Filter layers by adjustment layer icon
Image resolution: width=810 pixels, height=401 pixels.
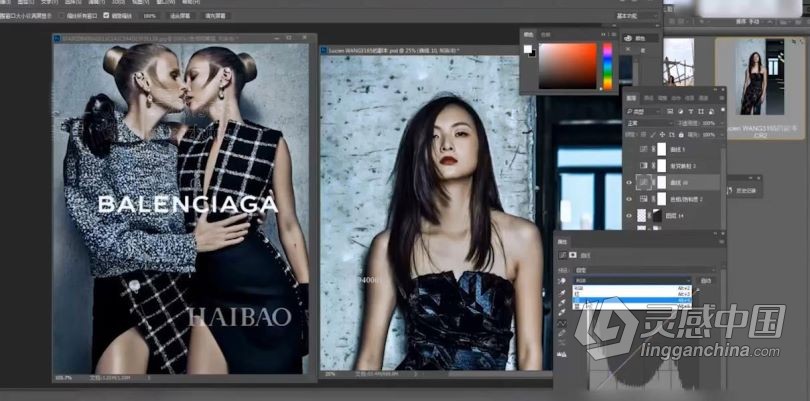pos(681,111)
